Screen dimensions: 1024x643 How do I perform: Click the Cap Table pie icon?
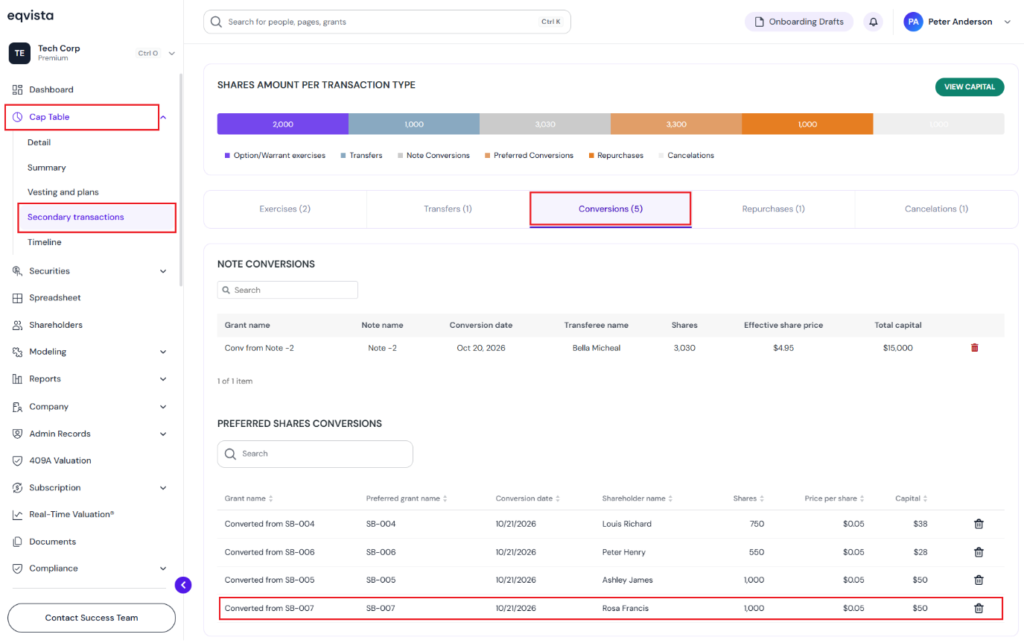[x=17, y=117]
